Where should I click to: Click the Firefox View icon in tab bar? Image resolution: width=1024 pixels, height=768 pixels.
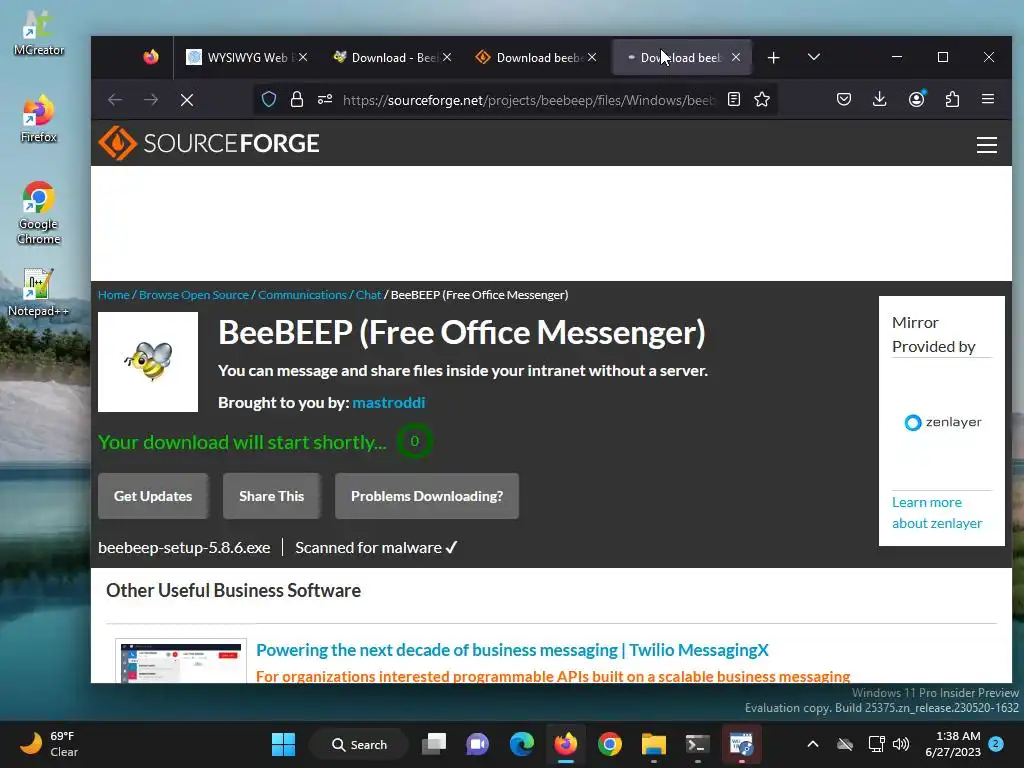click(151, 57)
